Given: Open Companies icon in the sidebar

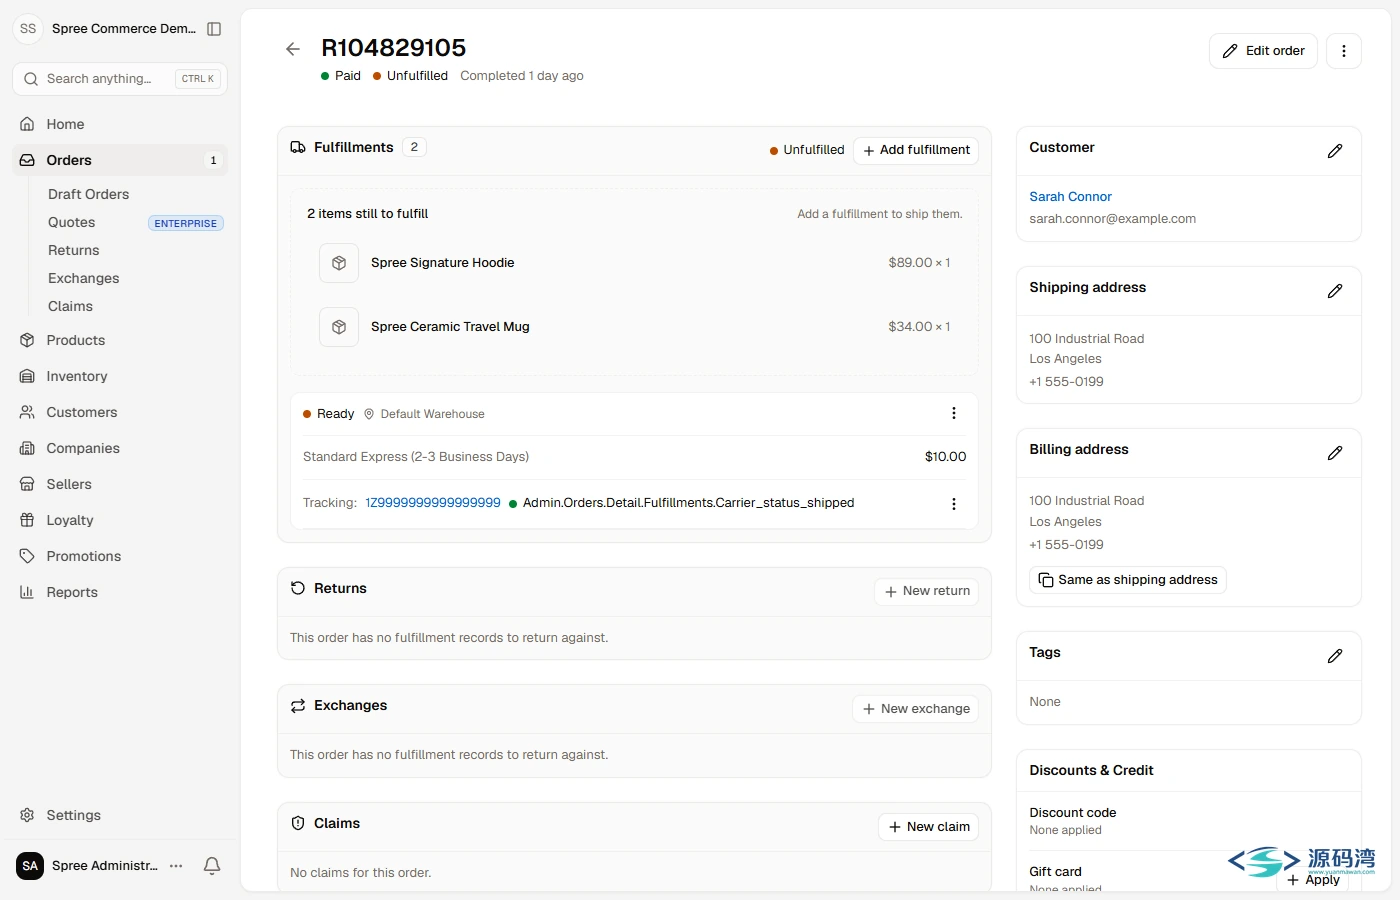Looking at the screenshot, I should pyautogui.click(x=27, y=448).
